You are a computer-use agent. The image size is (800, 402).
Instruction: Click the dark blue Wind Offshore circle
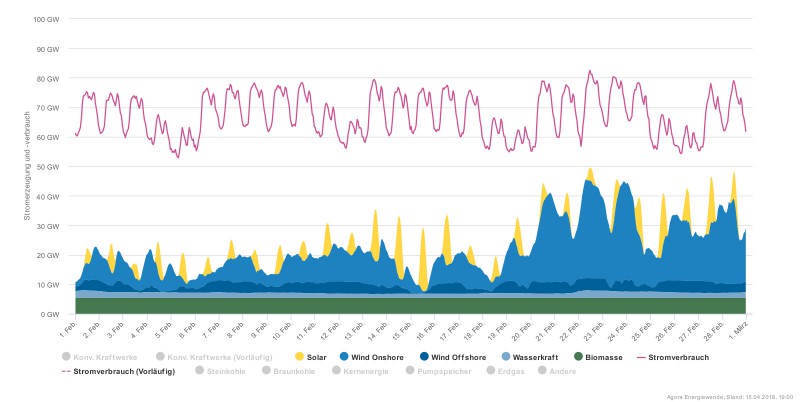pyautogui.click(x=423, y=356)
